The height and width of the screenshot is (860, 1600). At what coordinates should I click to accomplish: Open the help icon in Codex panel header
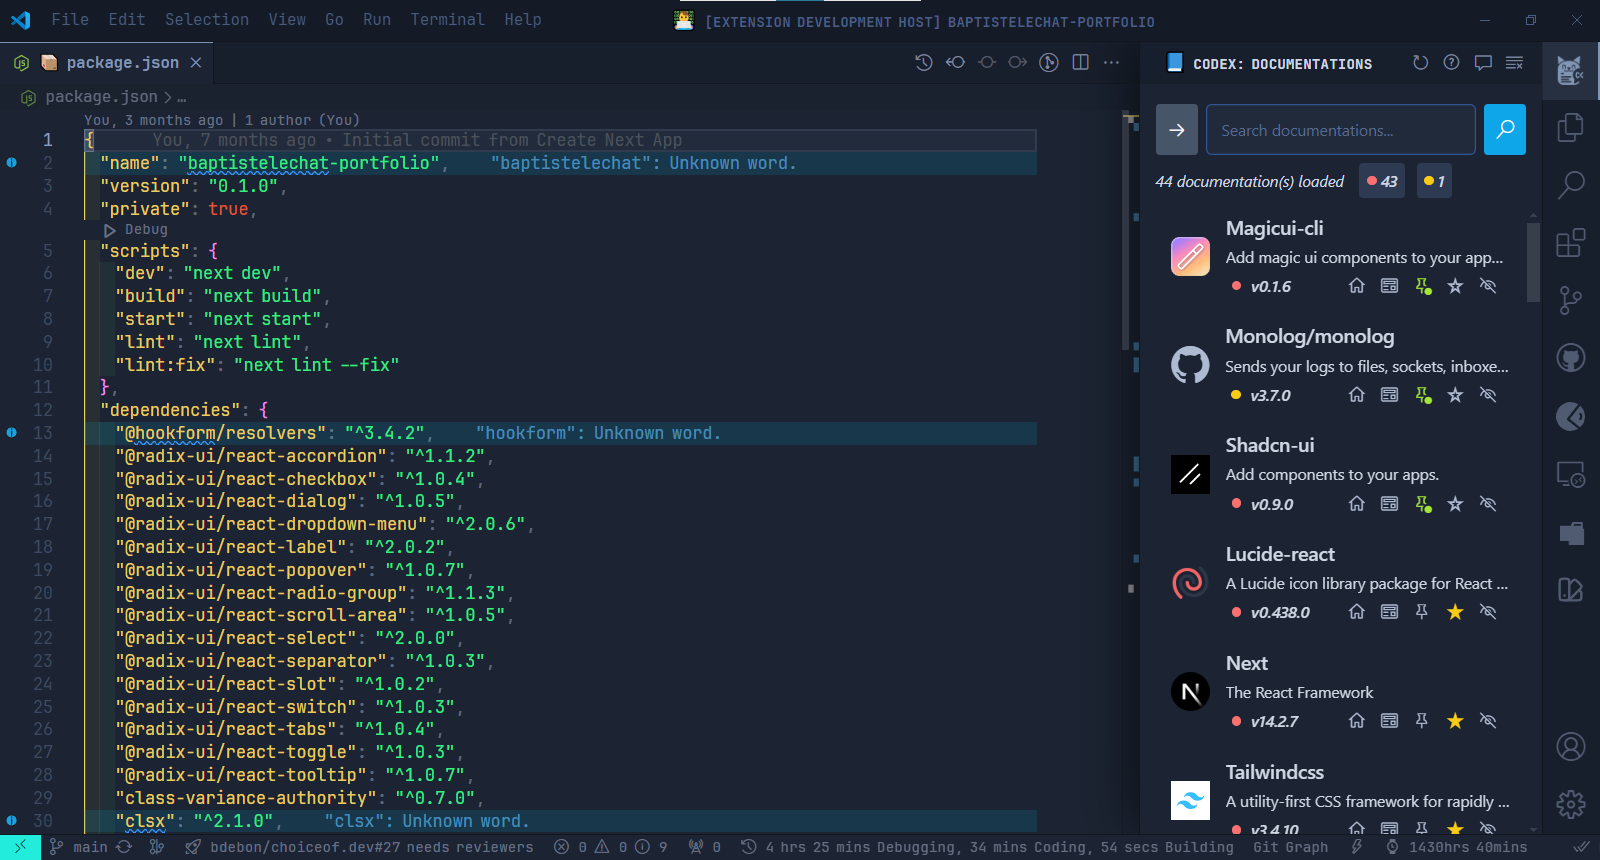coord(1451,62)
